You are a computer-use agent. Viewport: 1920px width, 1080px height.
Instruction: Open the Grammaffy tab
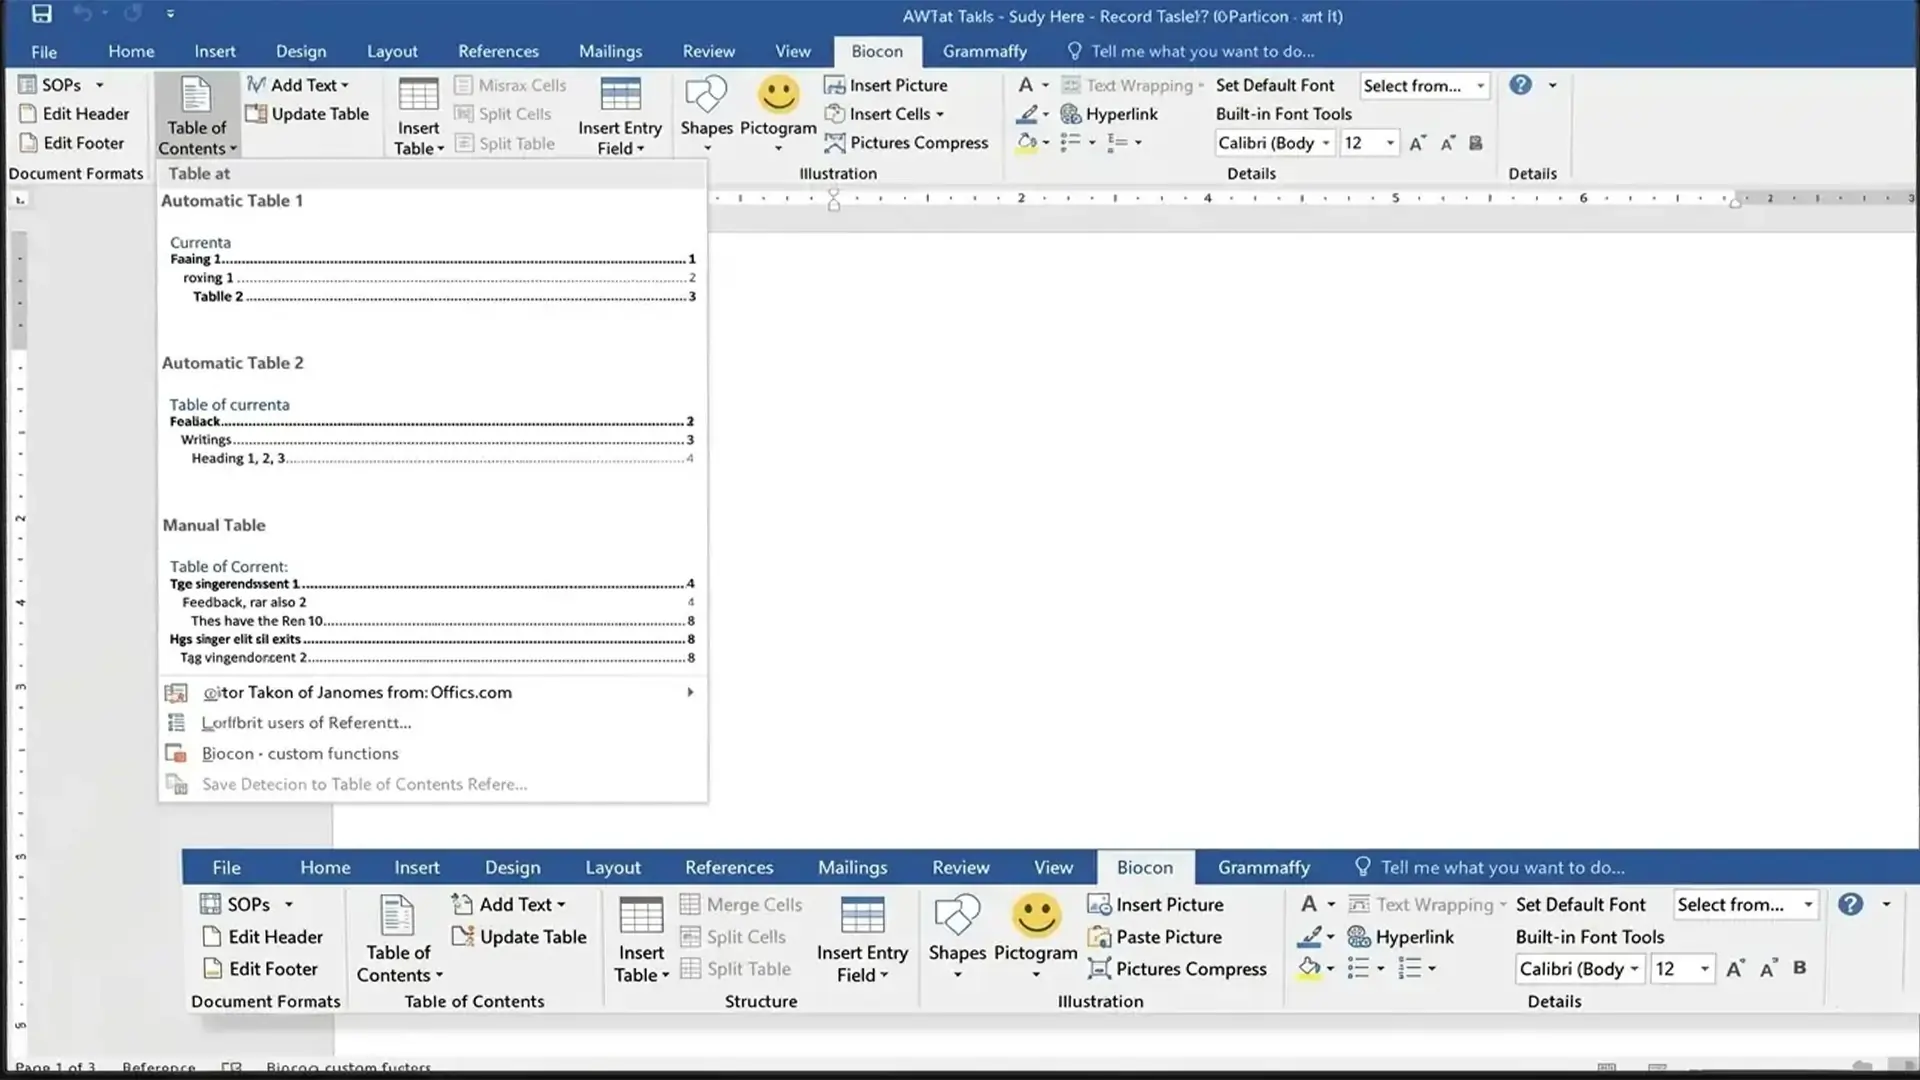(x=984, y=51)
